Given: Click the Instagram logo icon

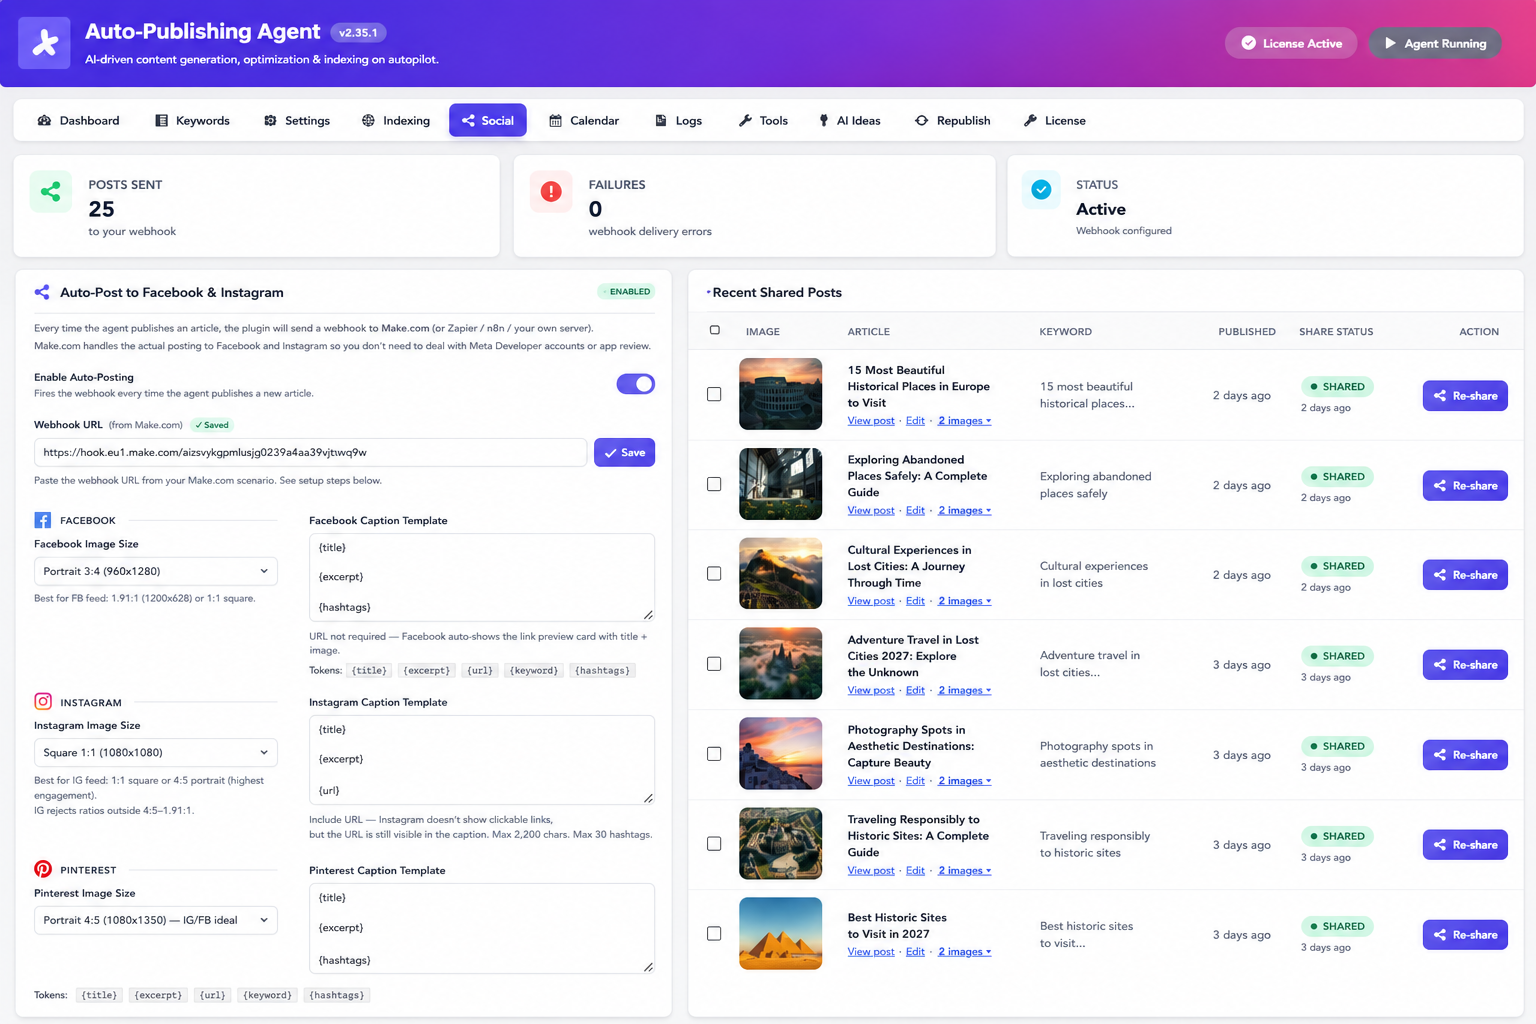Looking at the screenshot, I should click(43, 702).
